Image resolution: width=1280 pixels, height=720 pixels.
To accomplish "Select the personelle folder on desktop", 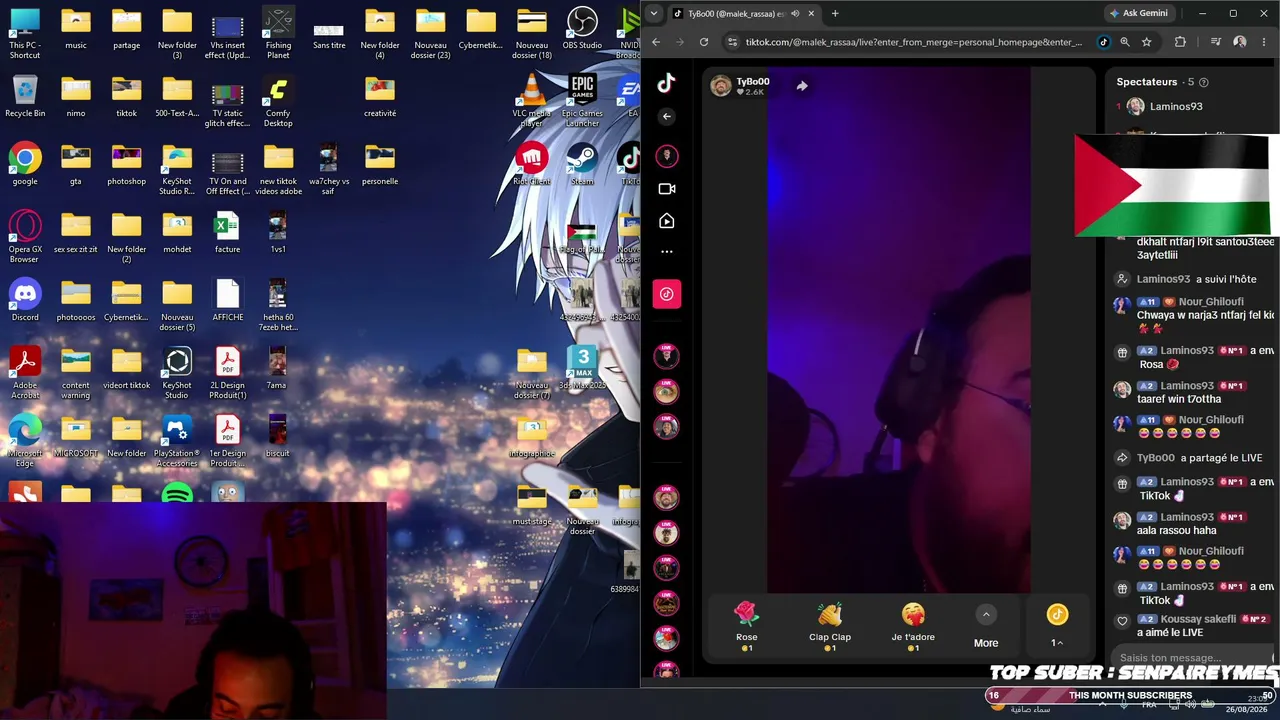I will 380,164.
